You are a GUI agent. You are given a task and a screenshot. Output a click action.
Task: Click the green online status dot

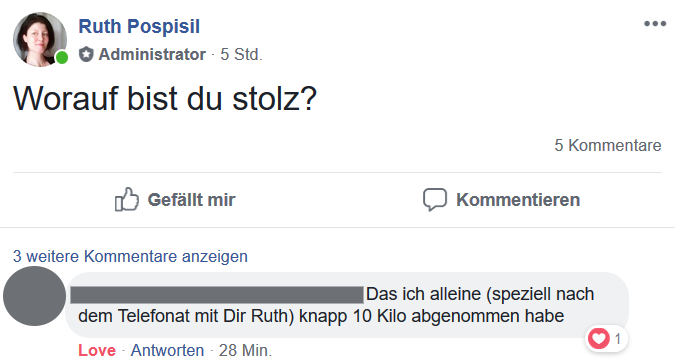click(62, 57)
